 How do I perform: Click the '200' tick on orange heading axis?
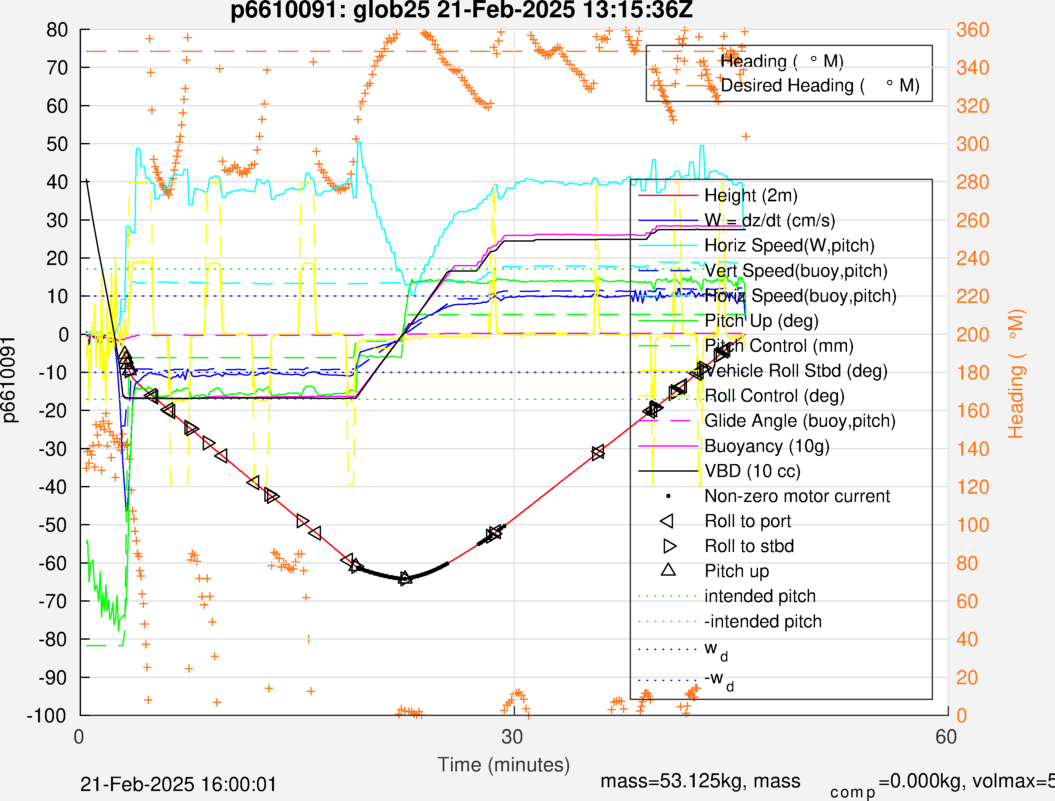pos(973,335)
